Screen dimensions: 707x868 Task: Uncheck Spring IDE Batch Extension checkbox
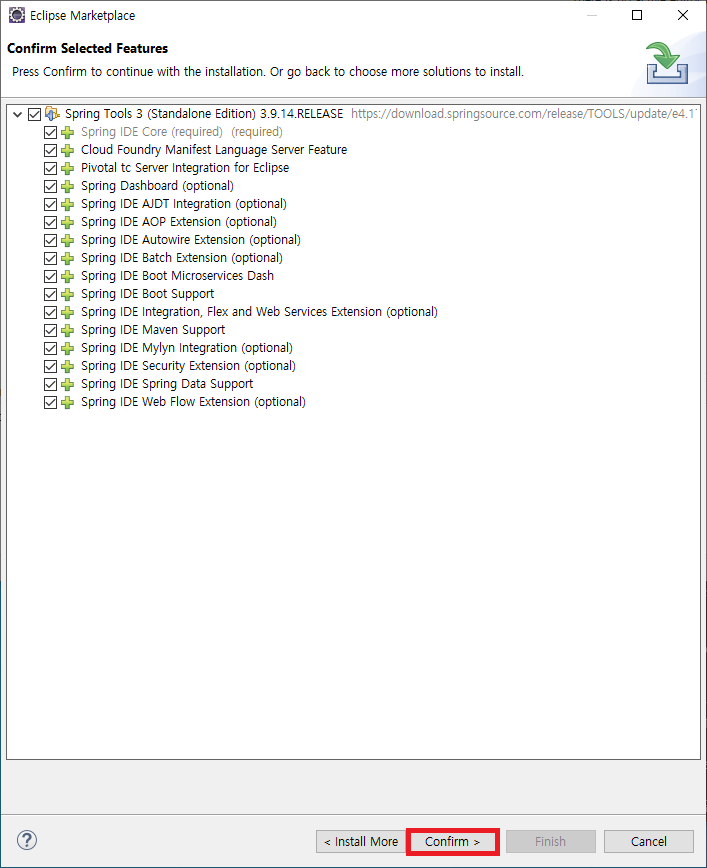tap(50, 259)
